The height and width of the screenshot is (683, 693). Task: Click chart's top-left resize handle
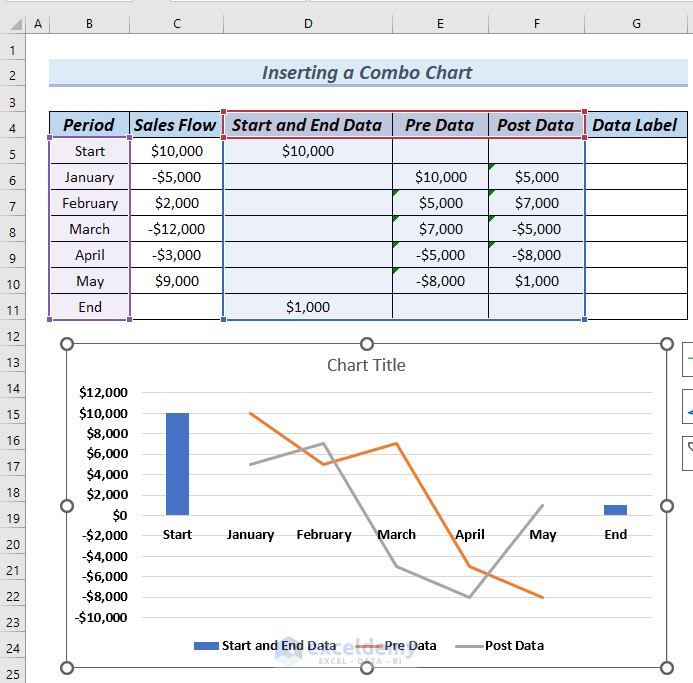pyautogui.click(x=67, y=344)
